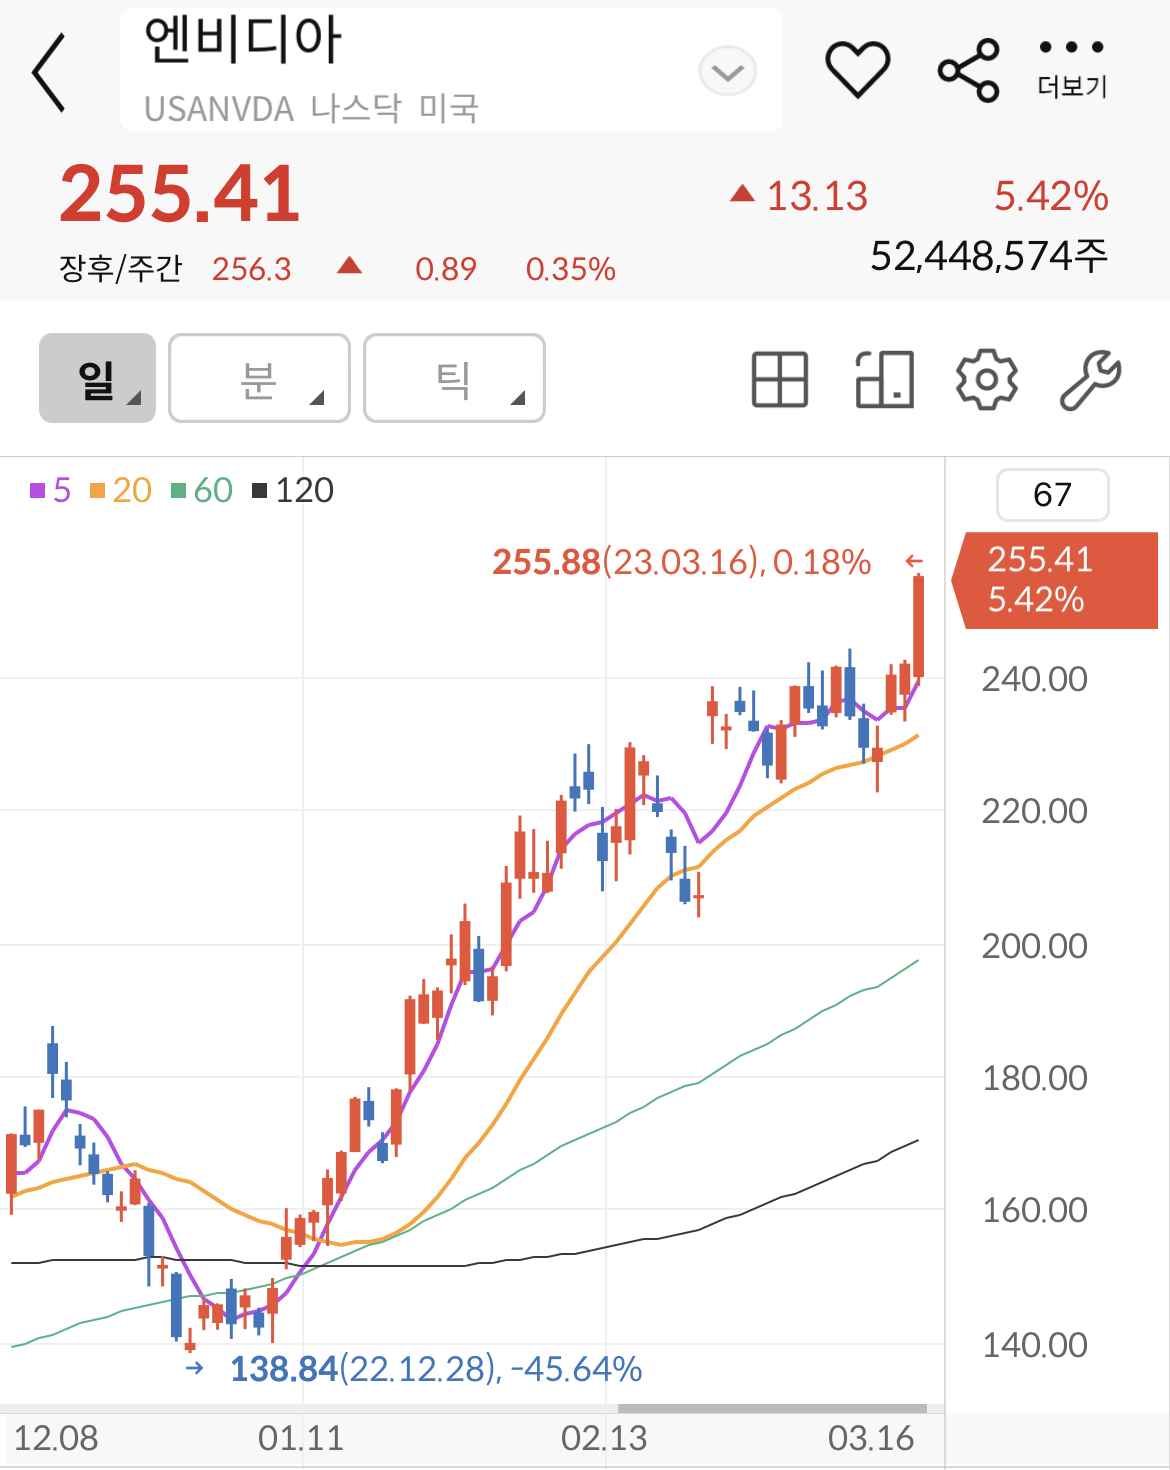Click the ticker text USANVDA 나스닥 미국

(312, 108)
